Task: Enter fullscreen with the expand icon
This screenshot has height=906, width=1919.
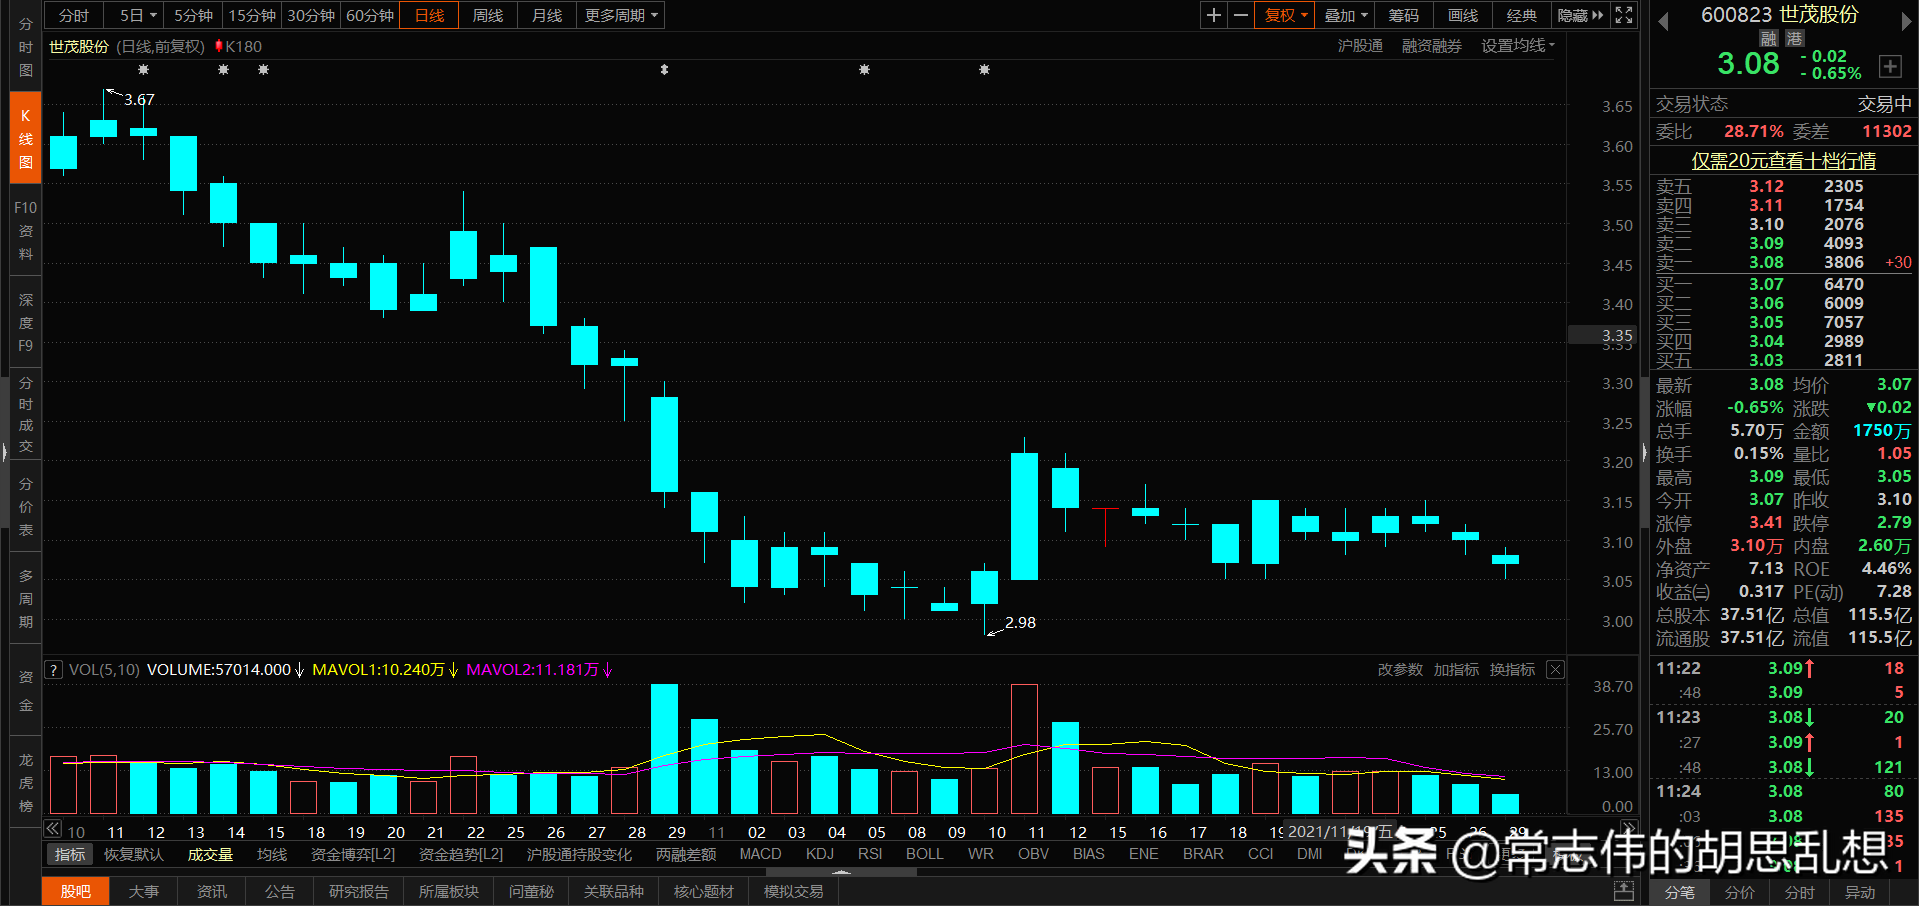Action: point(1623,15)
